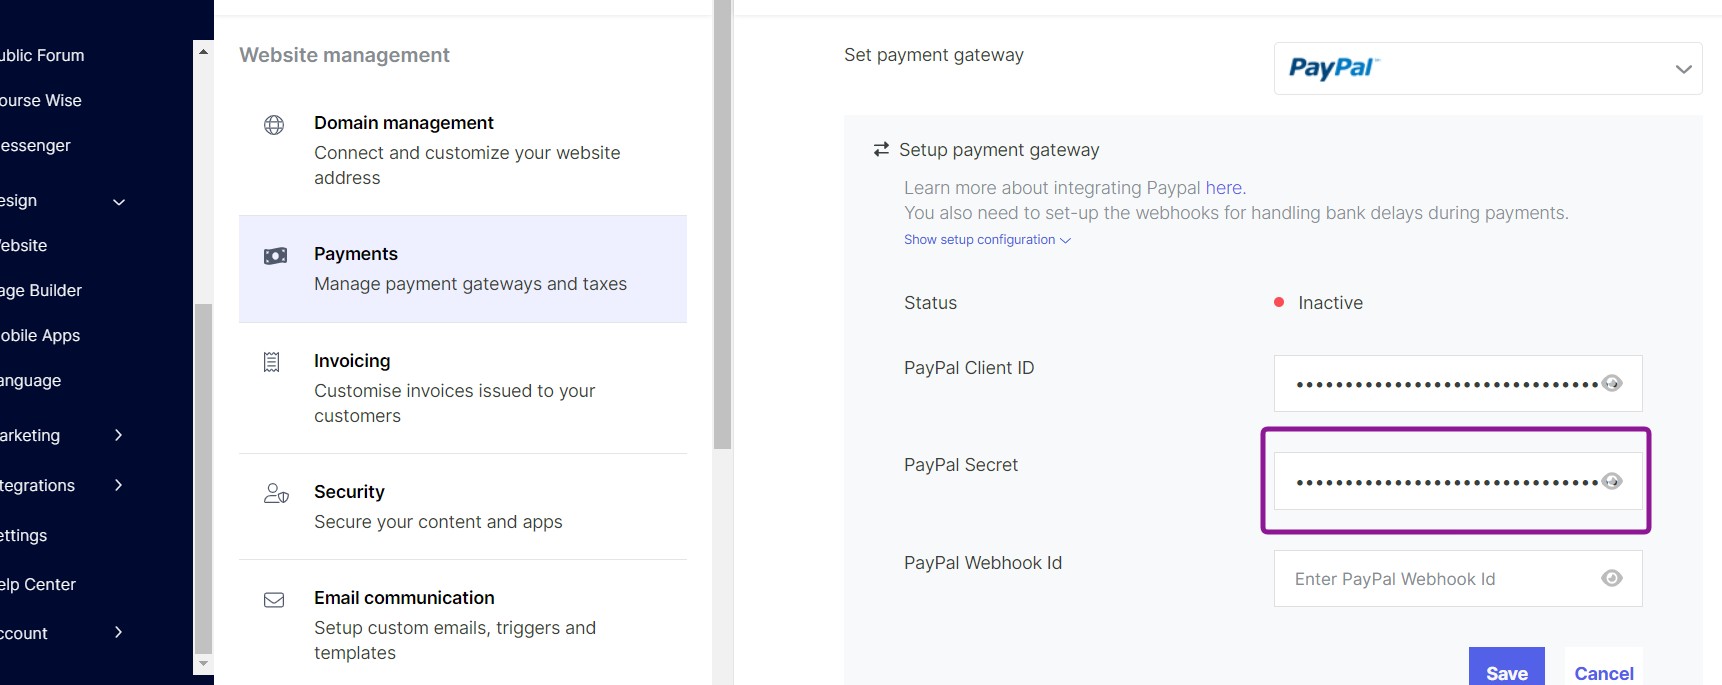
Task: Click the sidebar scroll down arrow
Action: tap(203, 663)
